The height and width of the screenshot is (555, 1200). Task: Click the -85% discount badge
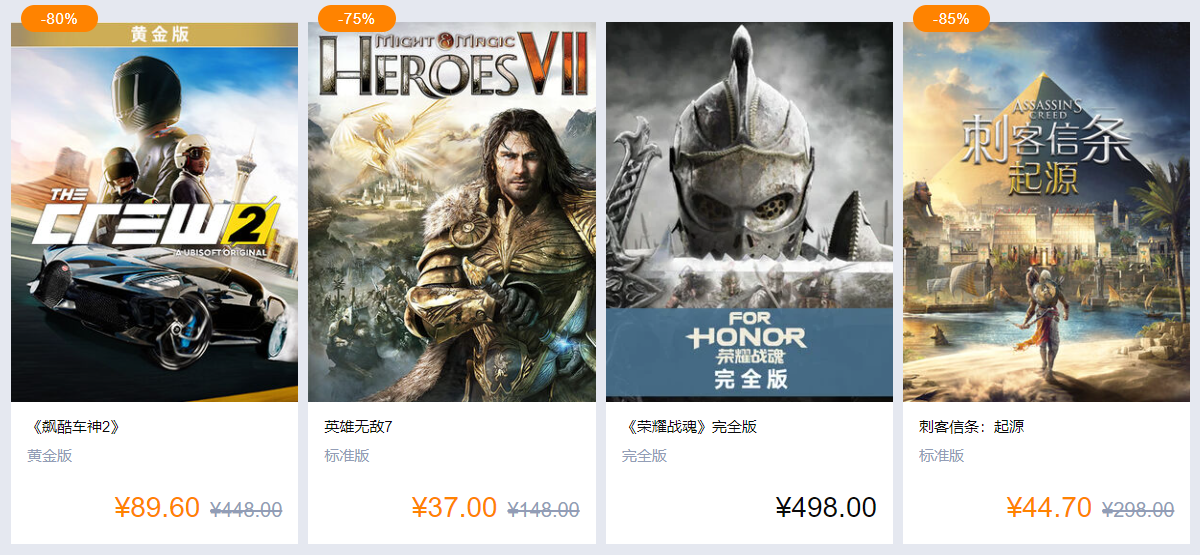951,18
